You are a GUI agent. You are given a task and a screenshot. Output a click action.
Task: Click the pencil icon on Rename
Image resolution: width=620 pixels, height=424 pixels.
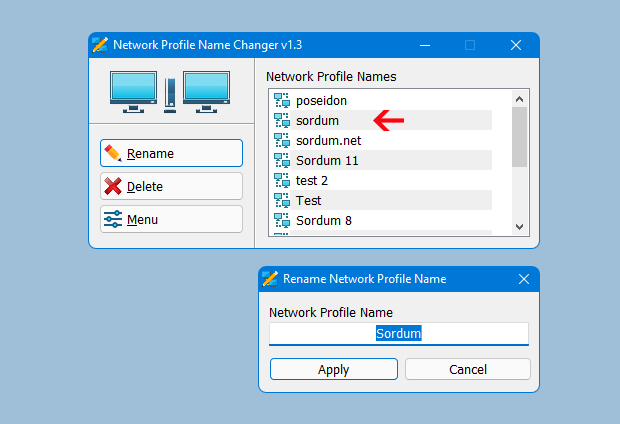tap(113, 153)
